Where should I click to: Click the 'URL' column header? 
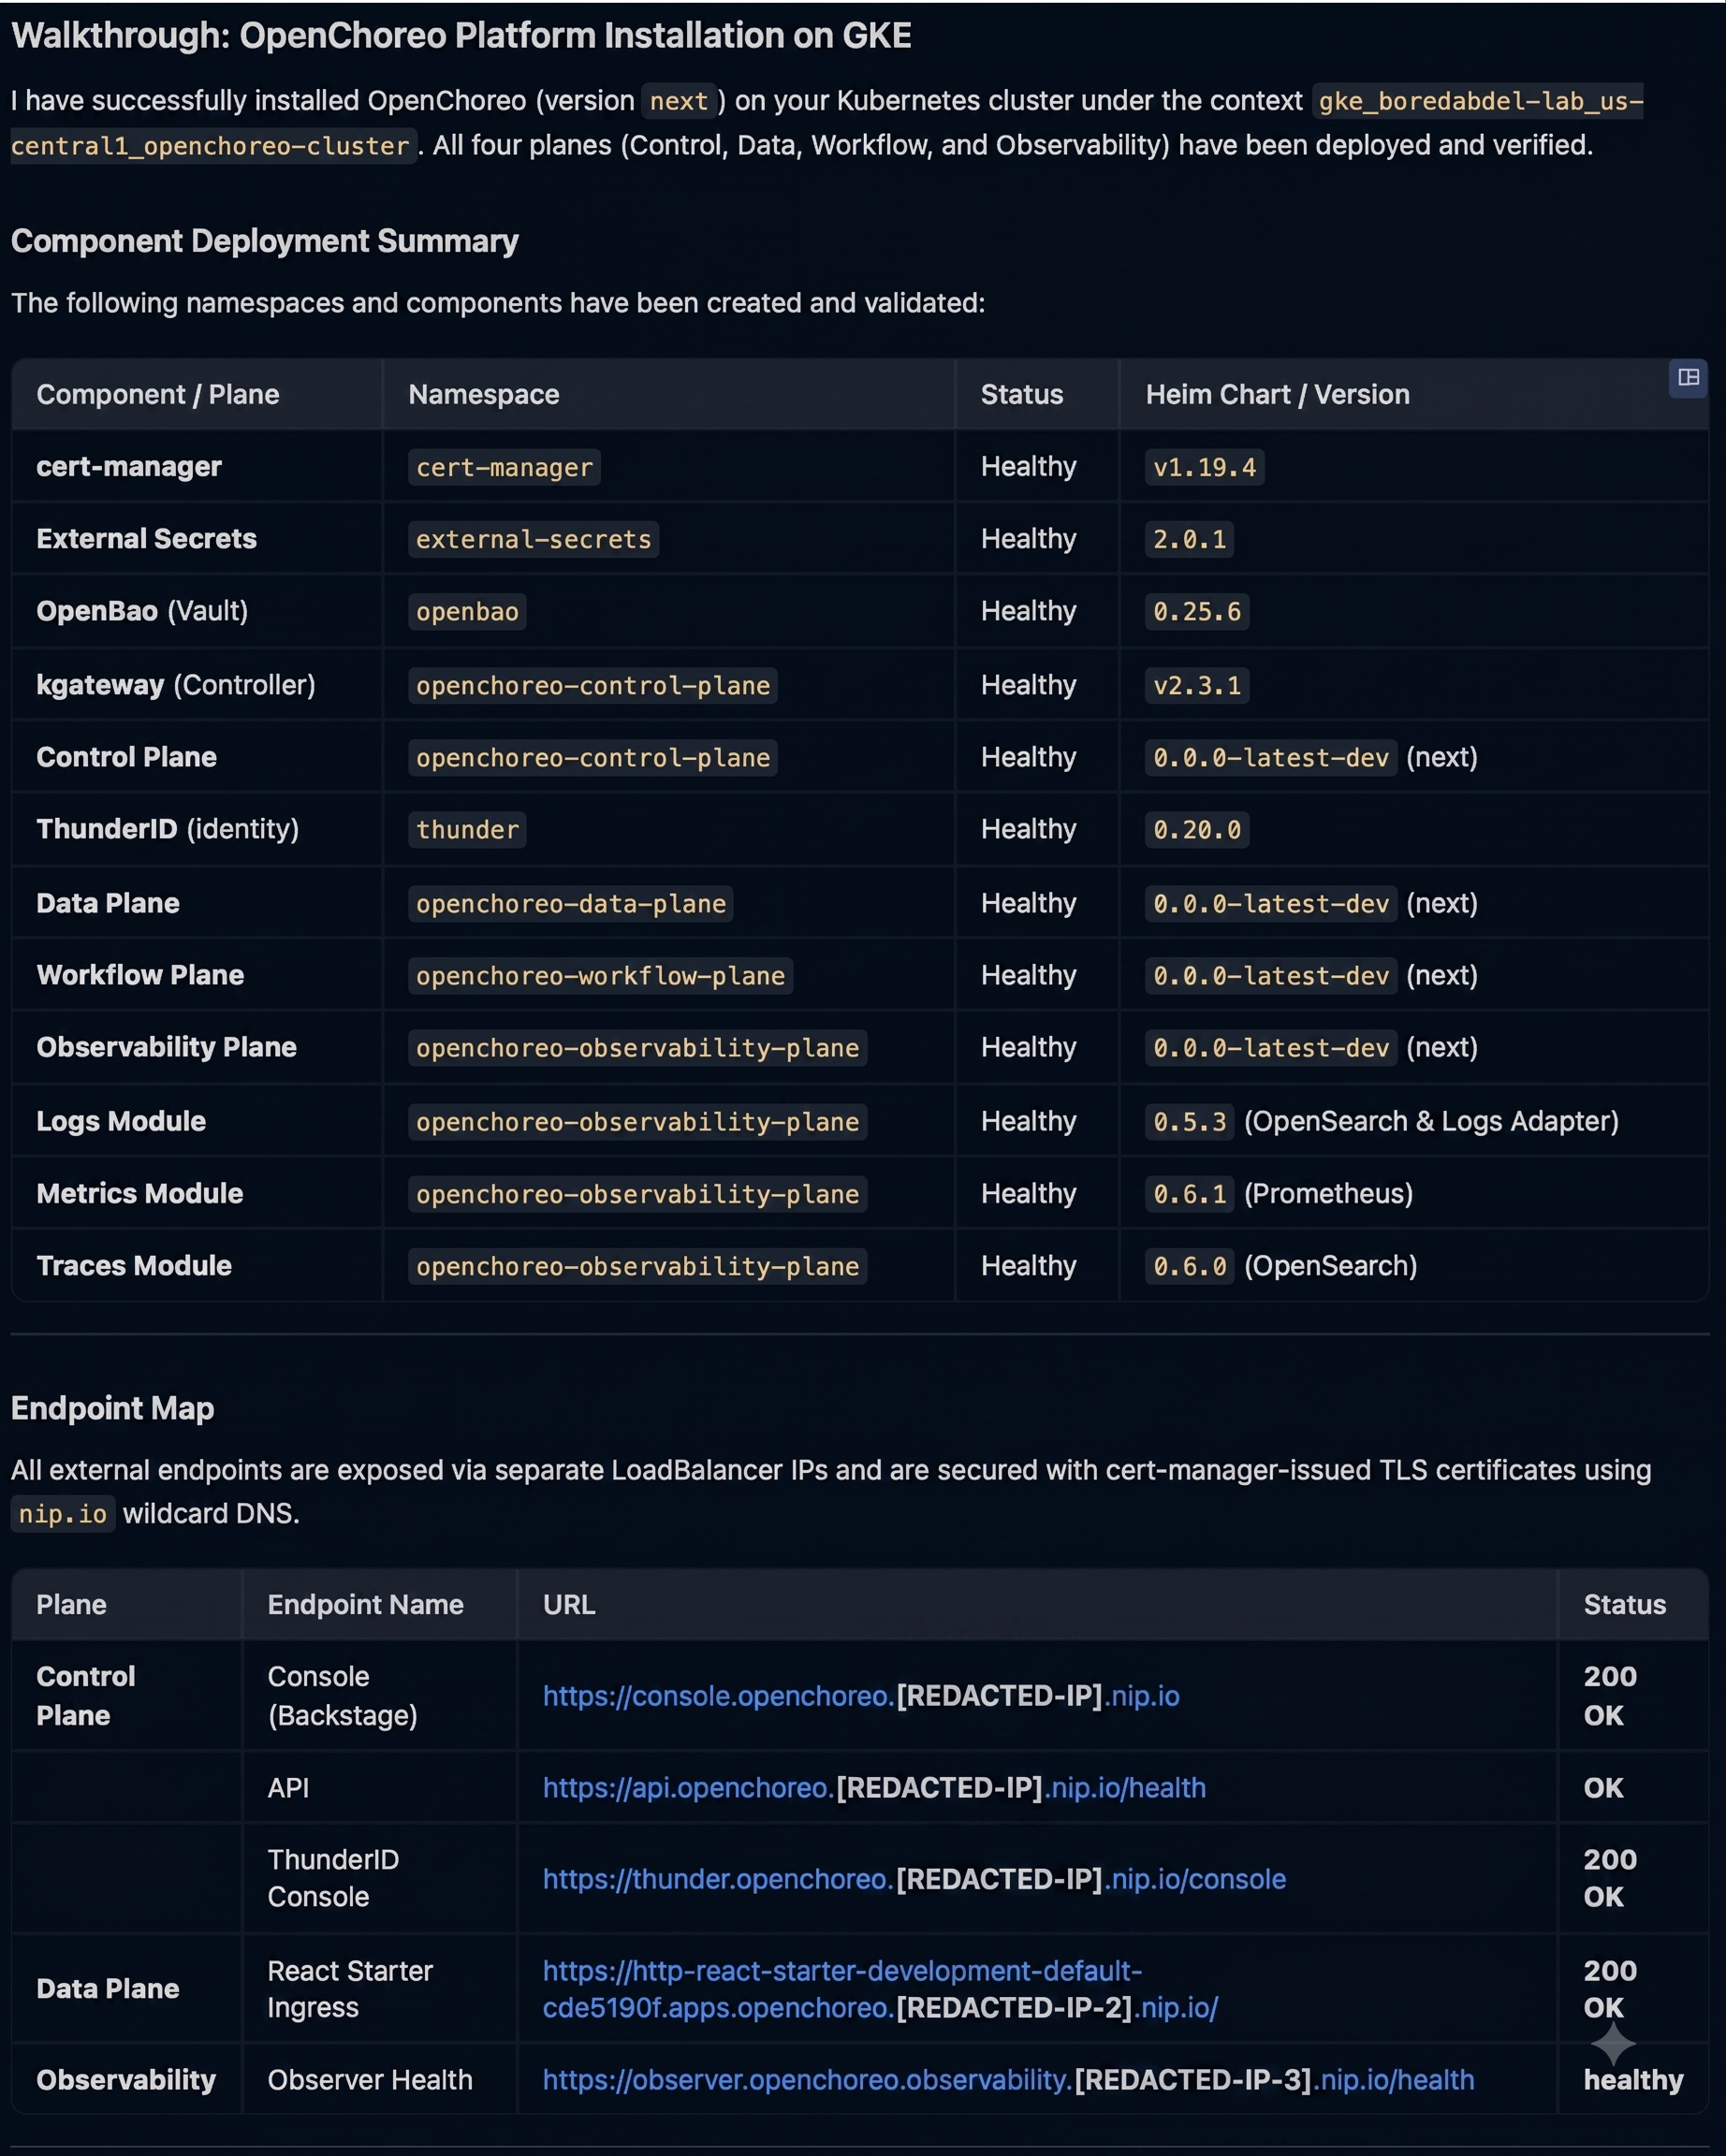(569, 1605)
